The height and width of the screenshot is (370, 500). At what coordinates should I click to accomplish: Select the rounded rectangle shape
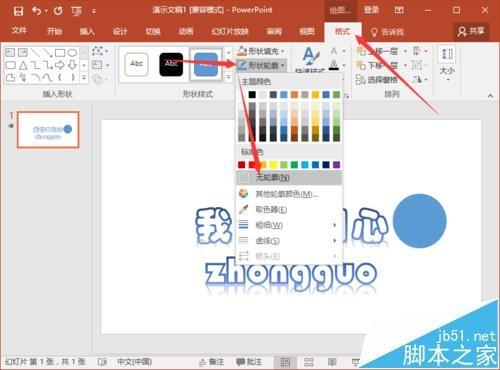(10, 65)
